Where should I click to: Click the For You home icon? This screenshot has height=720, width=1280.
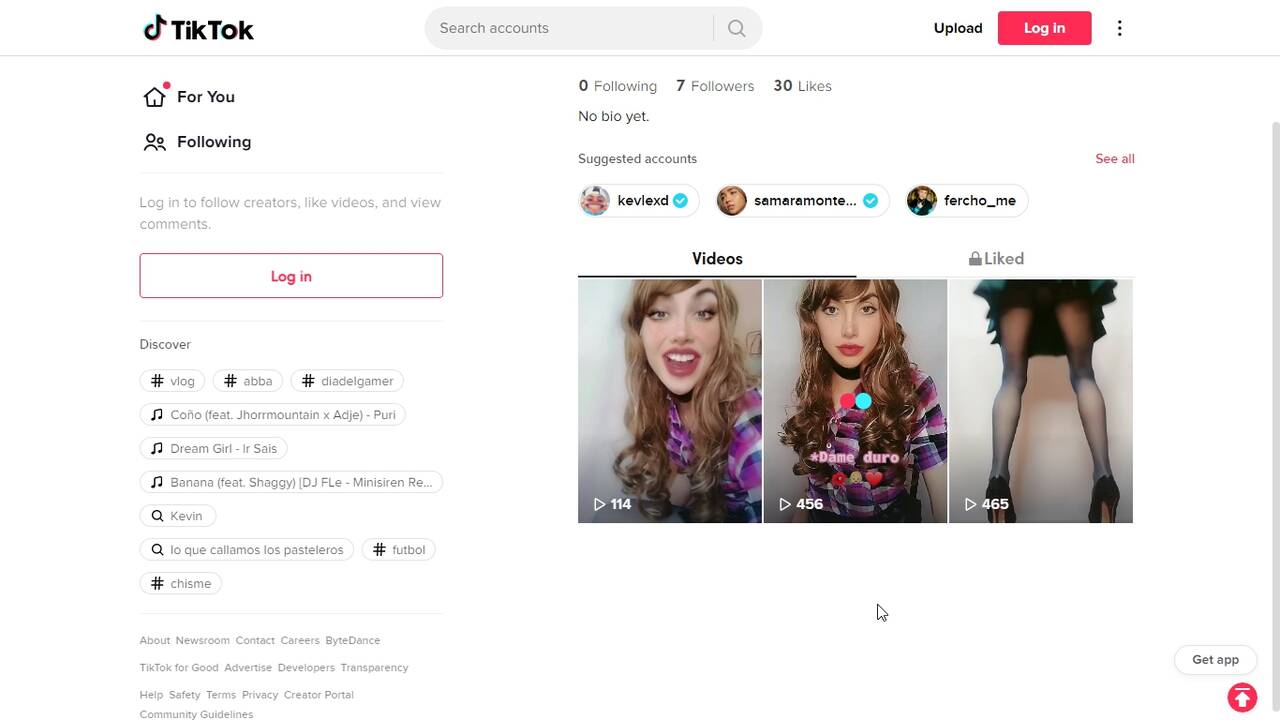coord(154,97)
